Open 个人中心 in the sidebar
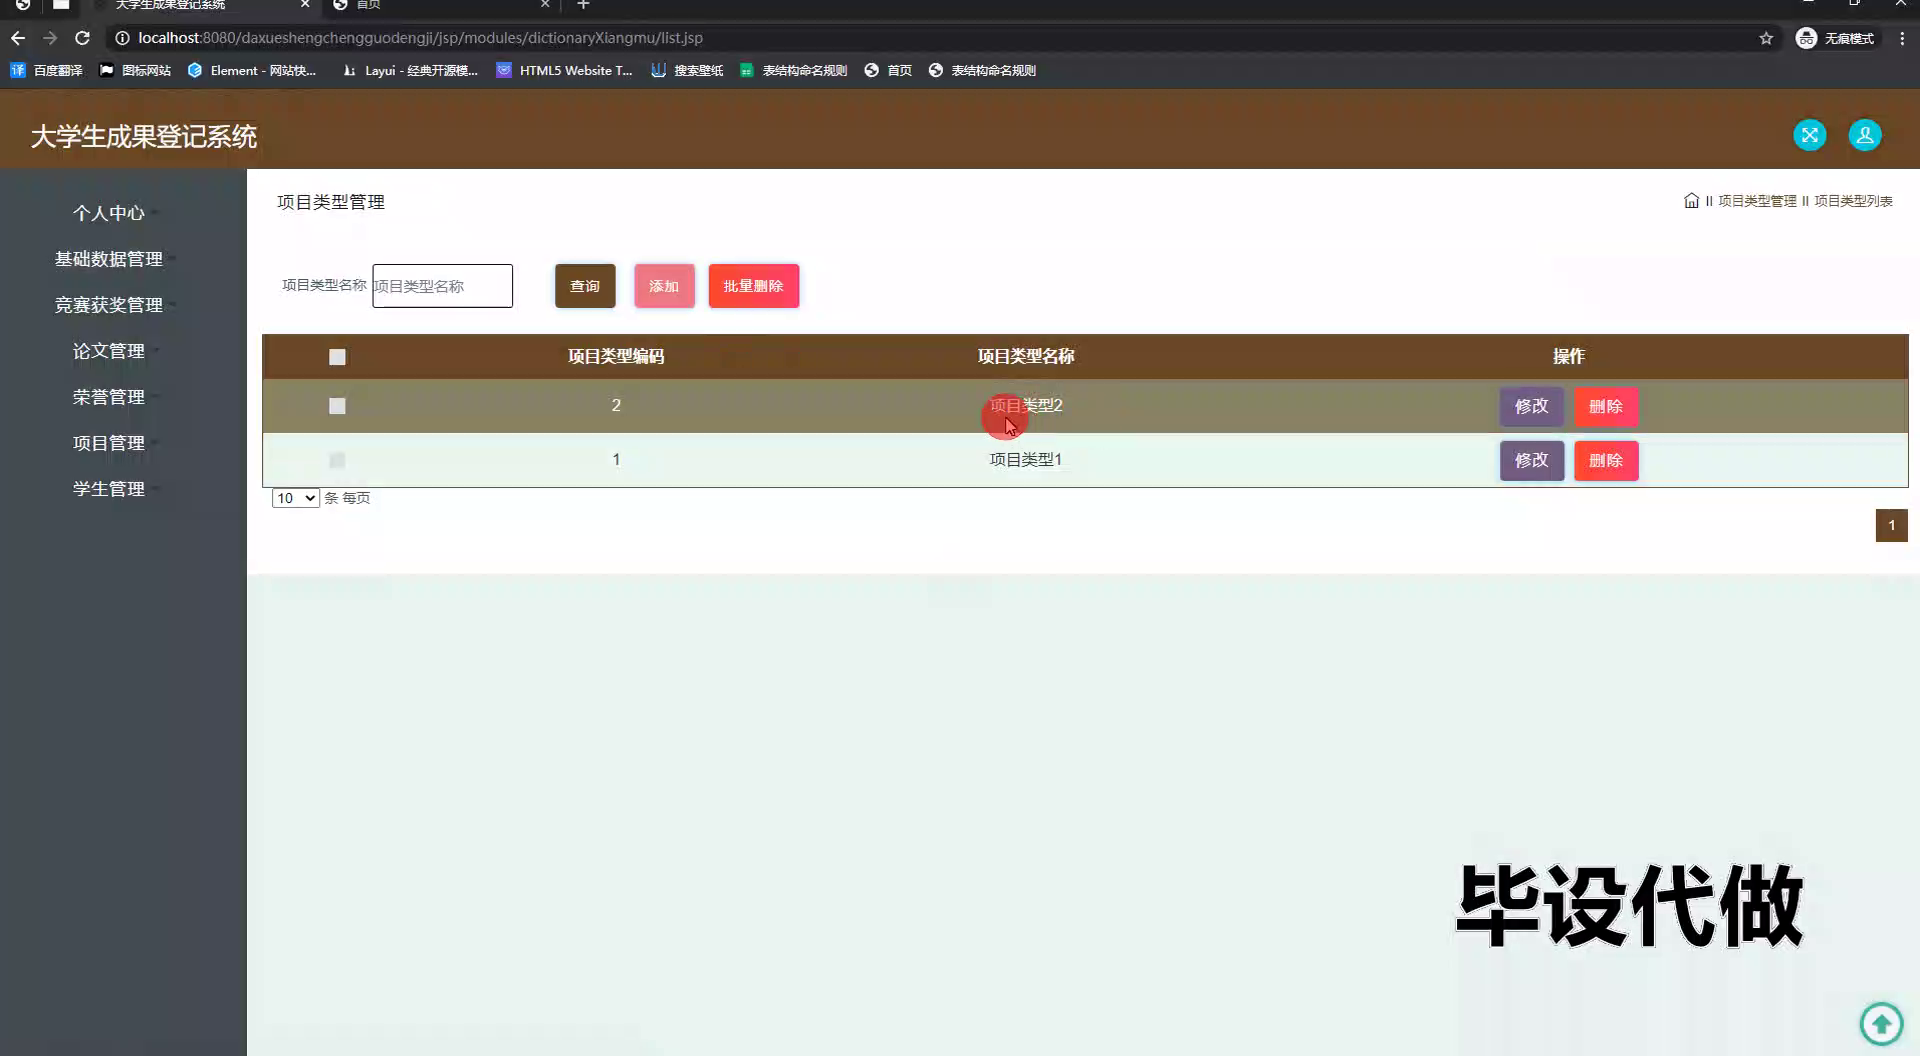This screenshot has width=1920, height=1056. pos(109,213)
